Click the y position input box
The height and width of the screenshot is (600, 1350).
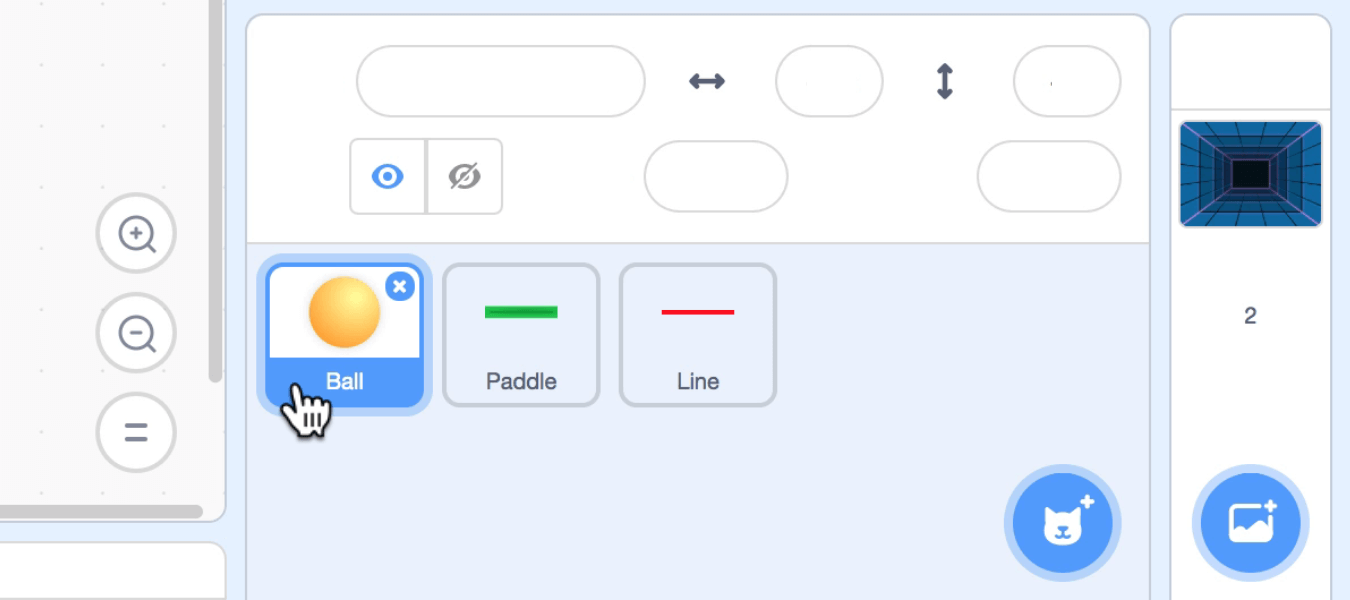click(1067, 81)
